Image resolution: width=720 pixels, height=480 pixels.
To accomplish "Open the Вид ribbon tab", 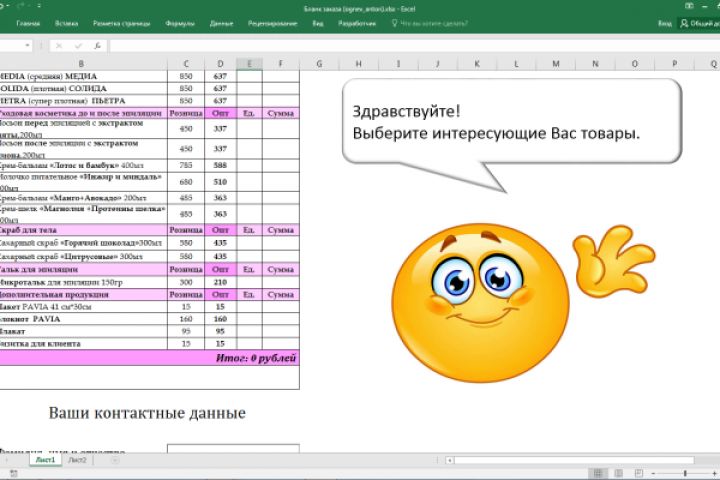I will [x=318, y=23].
